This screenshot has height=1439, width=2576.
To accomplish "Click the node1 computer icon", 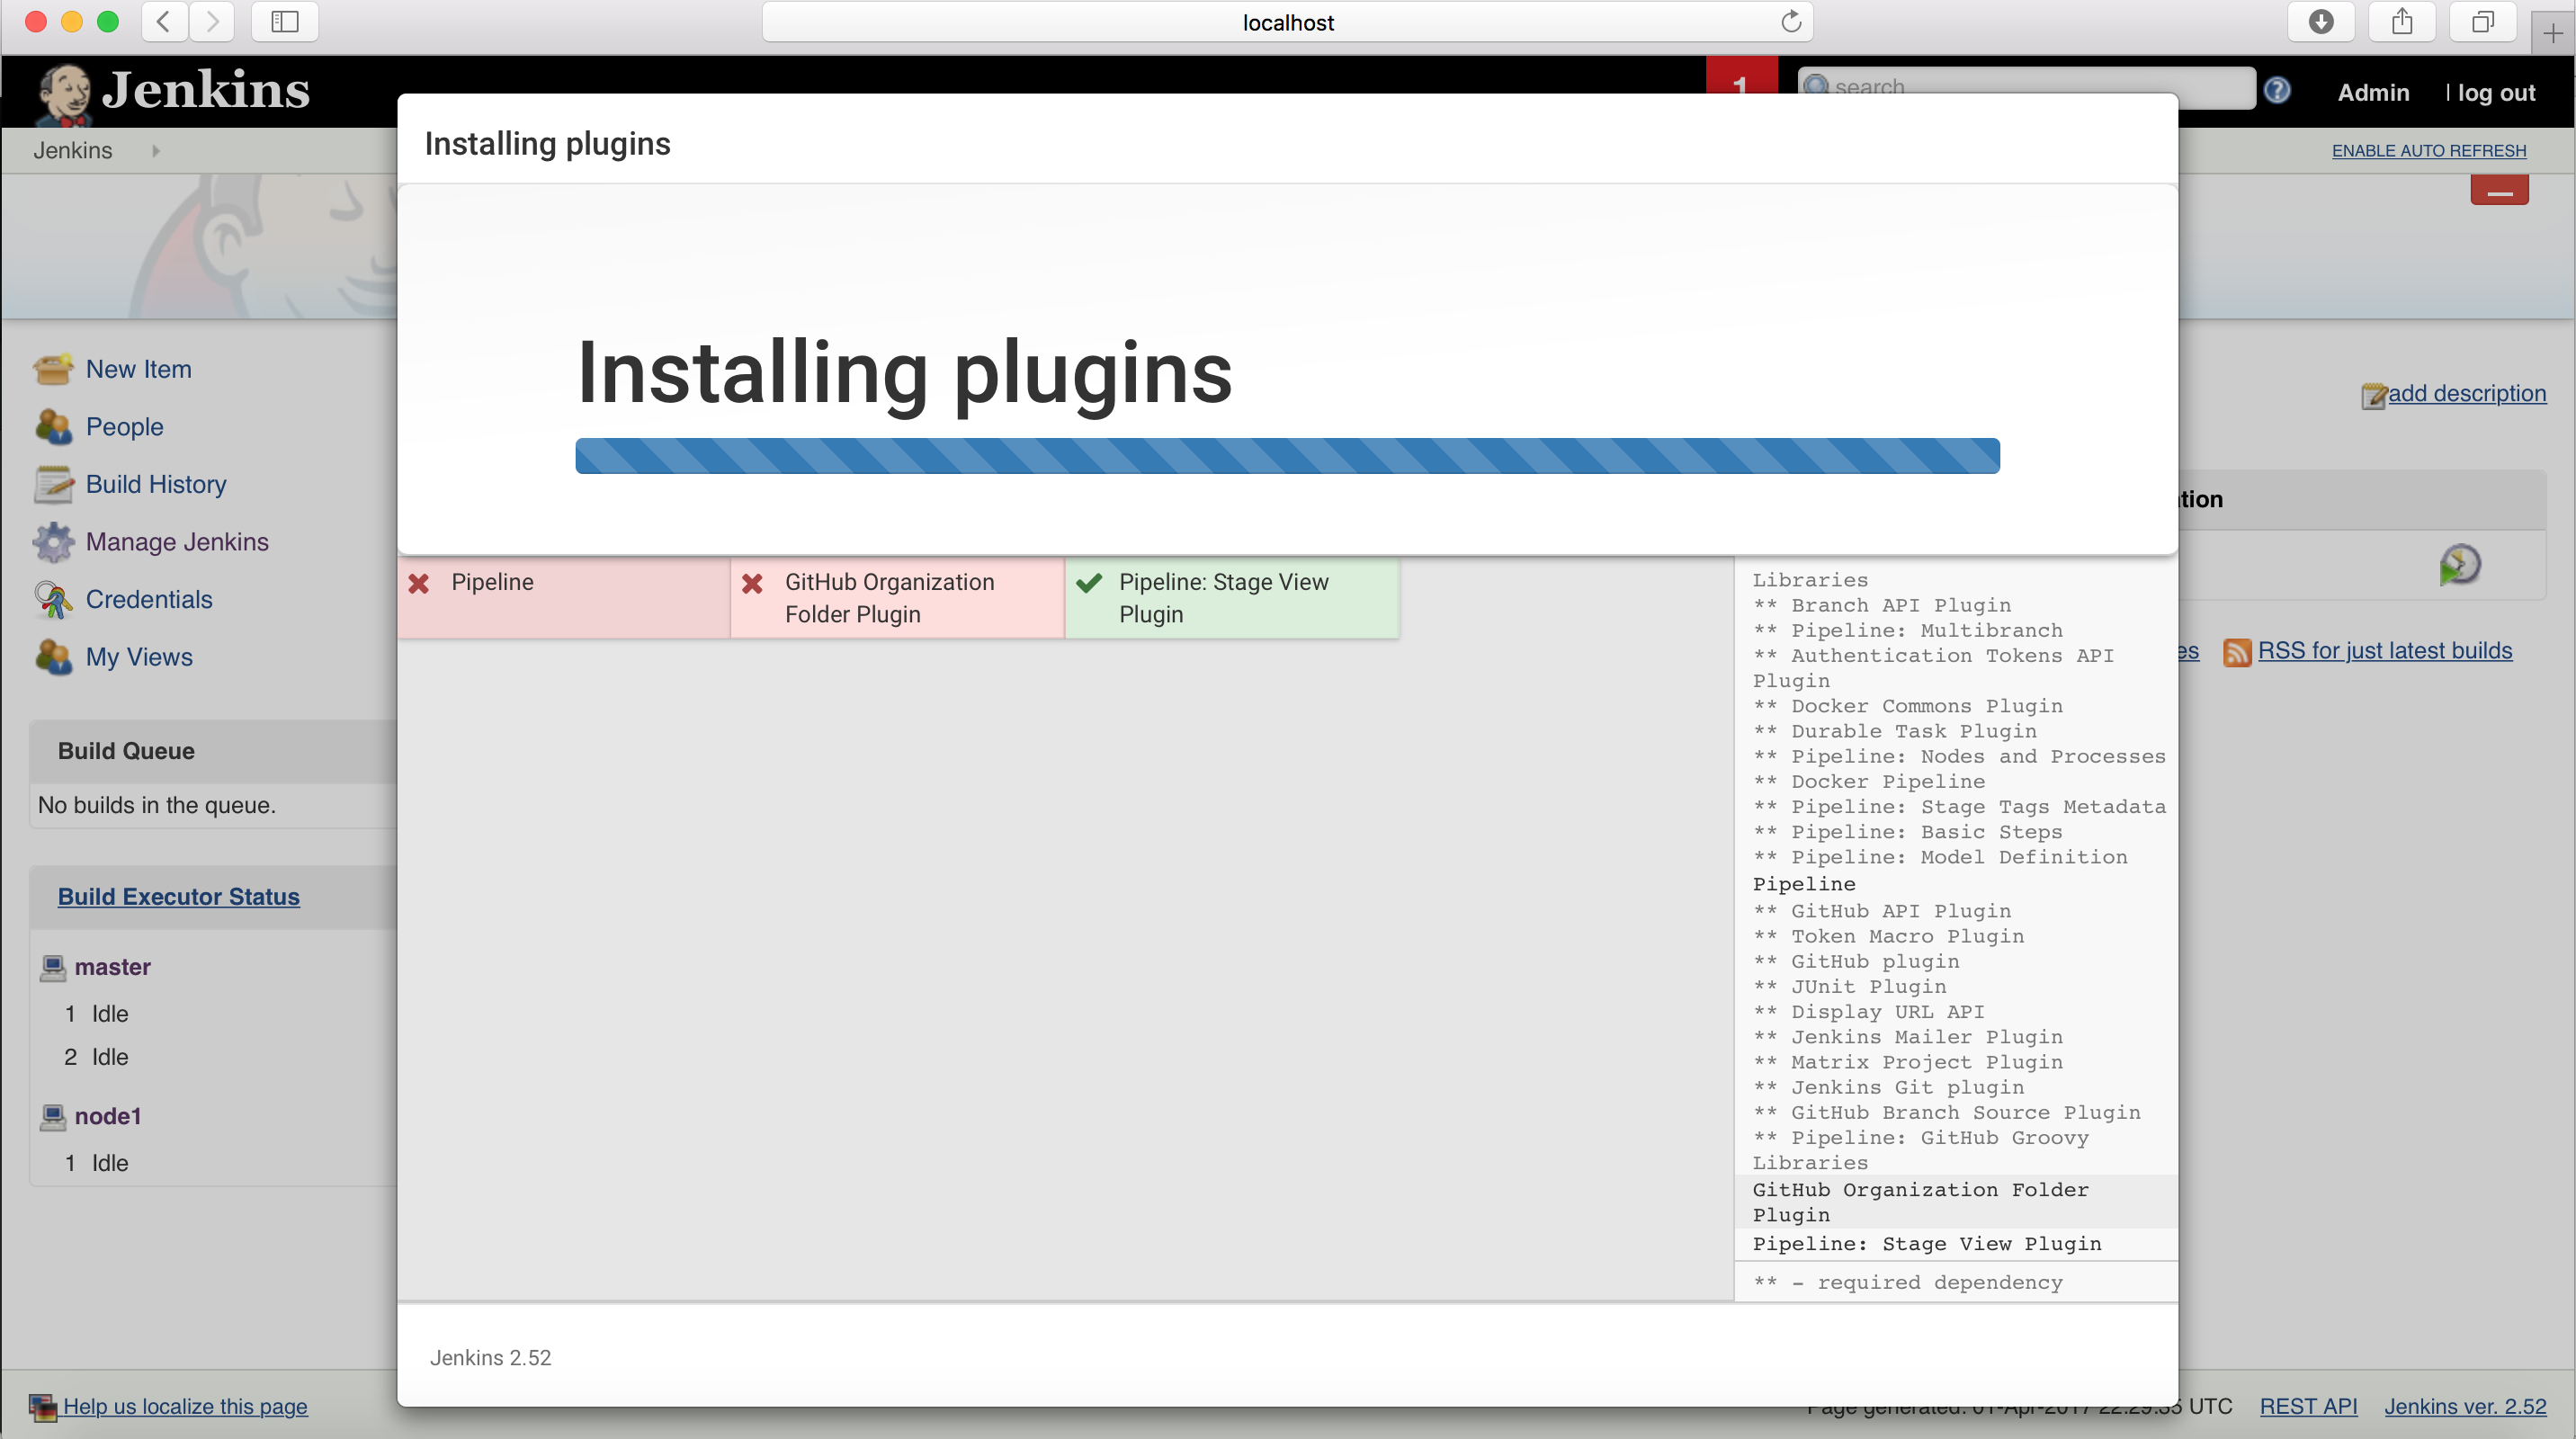I will [x=53, y=1116].
